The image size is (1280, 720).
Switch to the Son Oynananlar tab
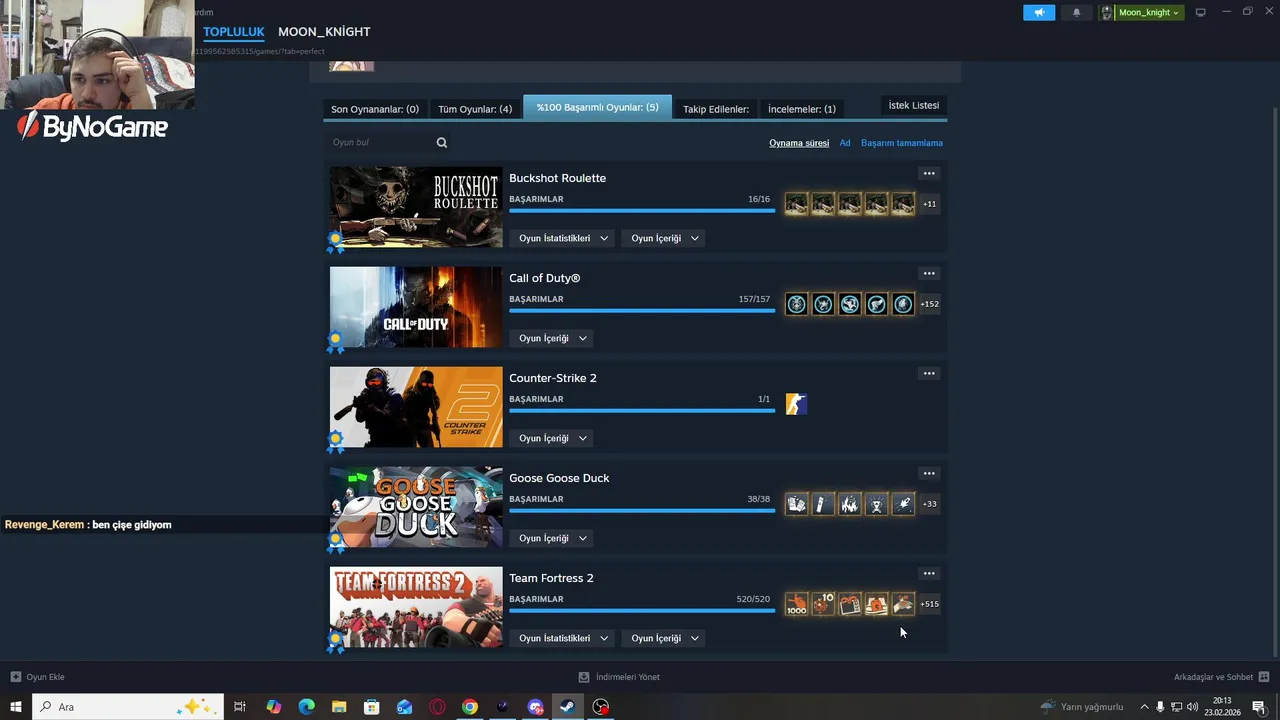tap(375, 109)
